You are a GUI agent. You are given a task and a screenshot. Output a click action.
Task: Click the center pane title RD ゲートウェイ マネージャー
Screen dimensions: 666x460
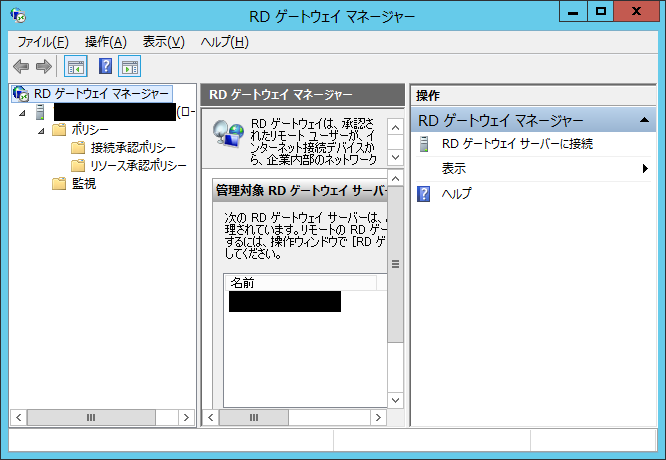click(x=281, y=94)
